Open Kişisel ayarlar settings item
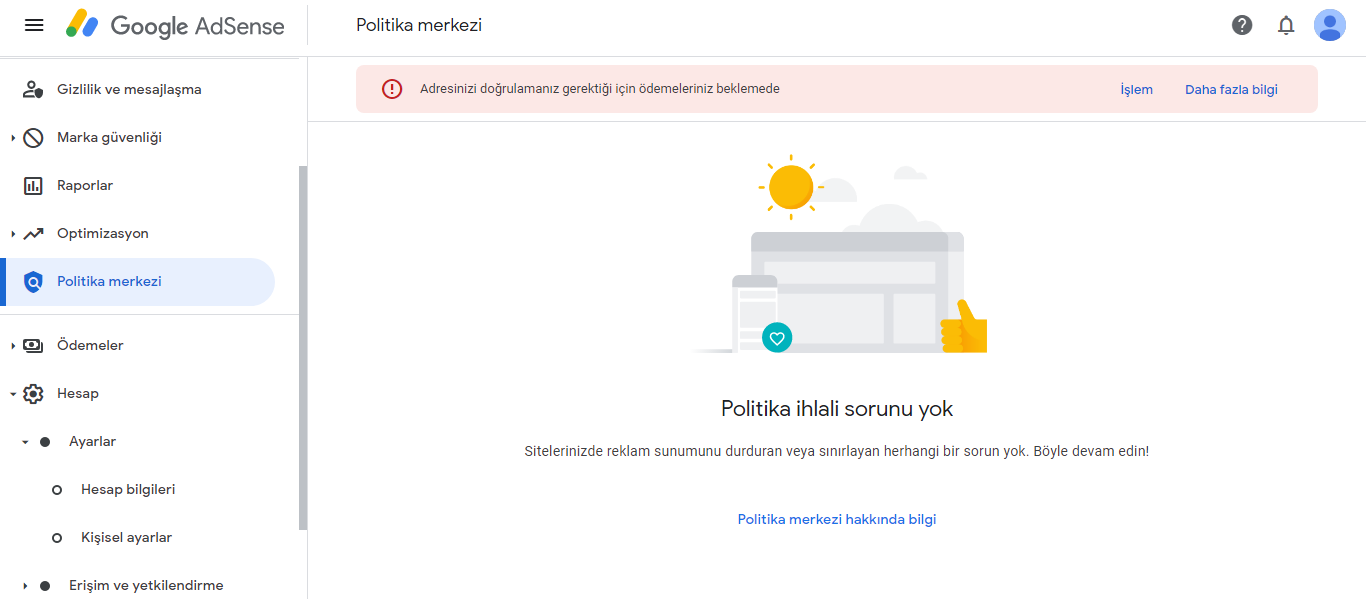 click(126, 538)
